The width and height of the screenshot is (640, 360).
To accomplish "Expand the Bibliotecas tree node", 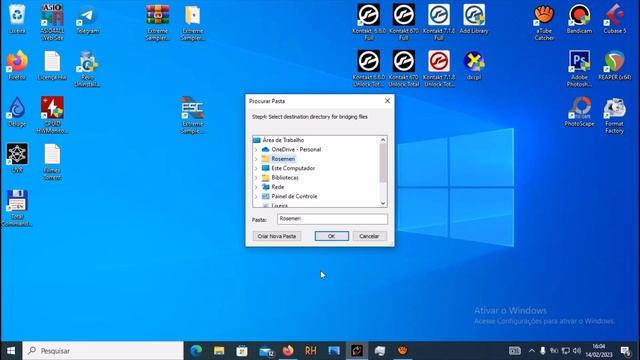I will pos(256,178).
